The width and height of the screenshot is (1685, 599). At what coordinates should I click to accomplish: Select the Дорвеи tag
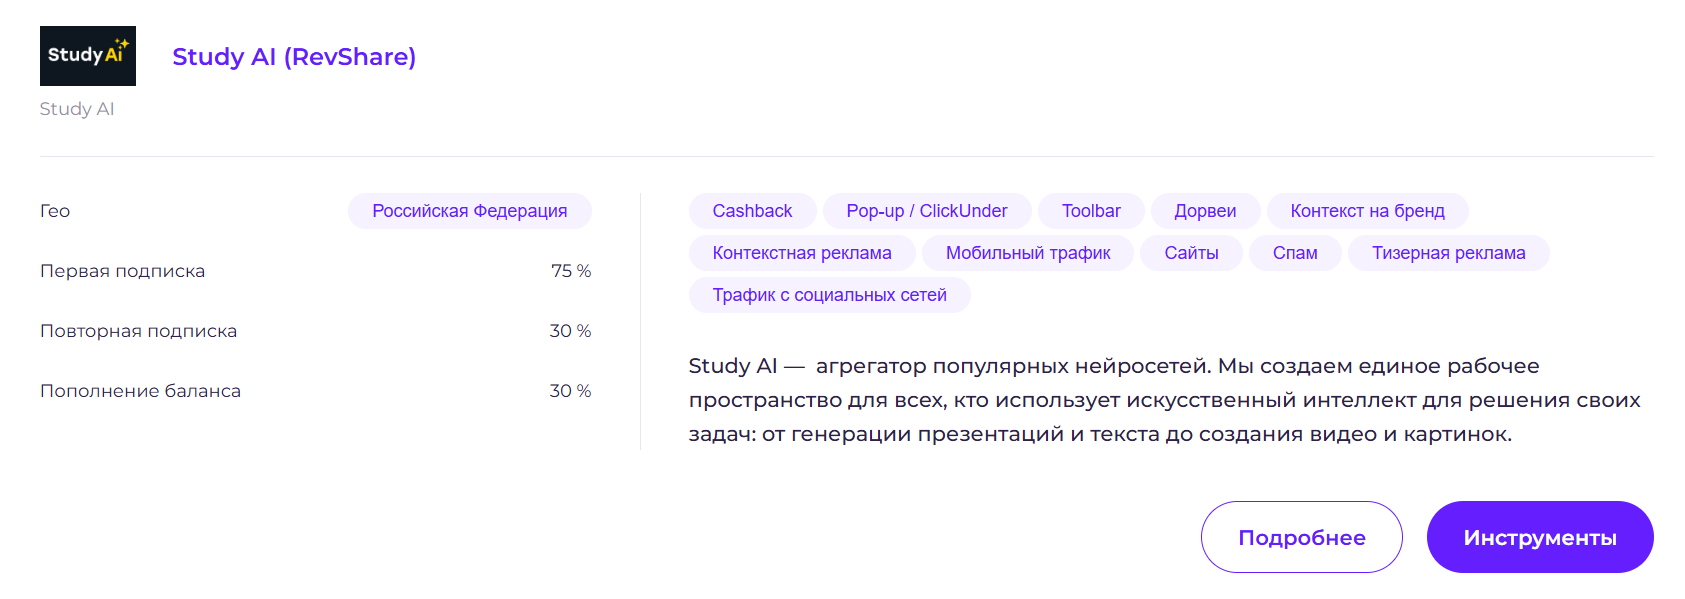click(1204, 210)
